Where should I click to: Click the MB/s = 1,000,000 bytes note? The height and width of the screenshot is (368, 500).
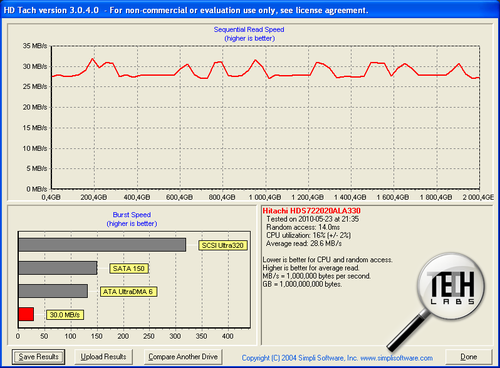click(316, 276)
